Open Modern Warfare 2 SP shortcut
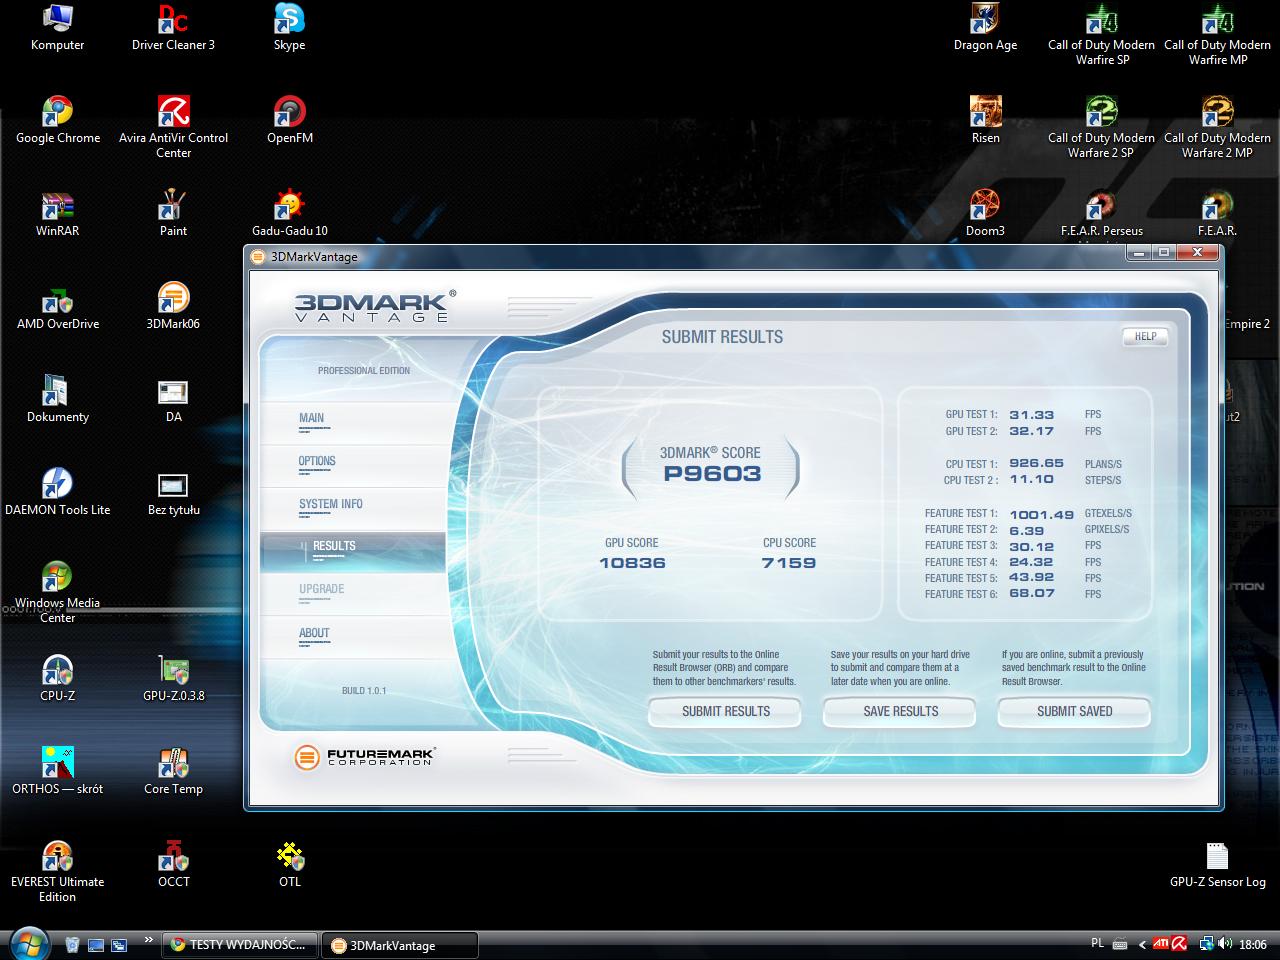The image size is (1280, 960). tap(1101, 128)
